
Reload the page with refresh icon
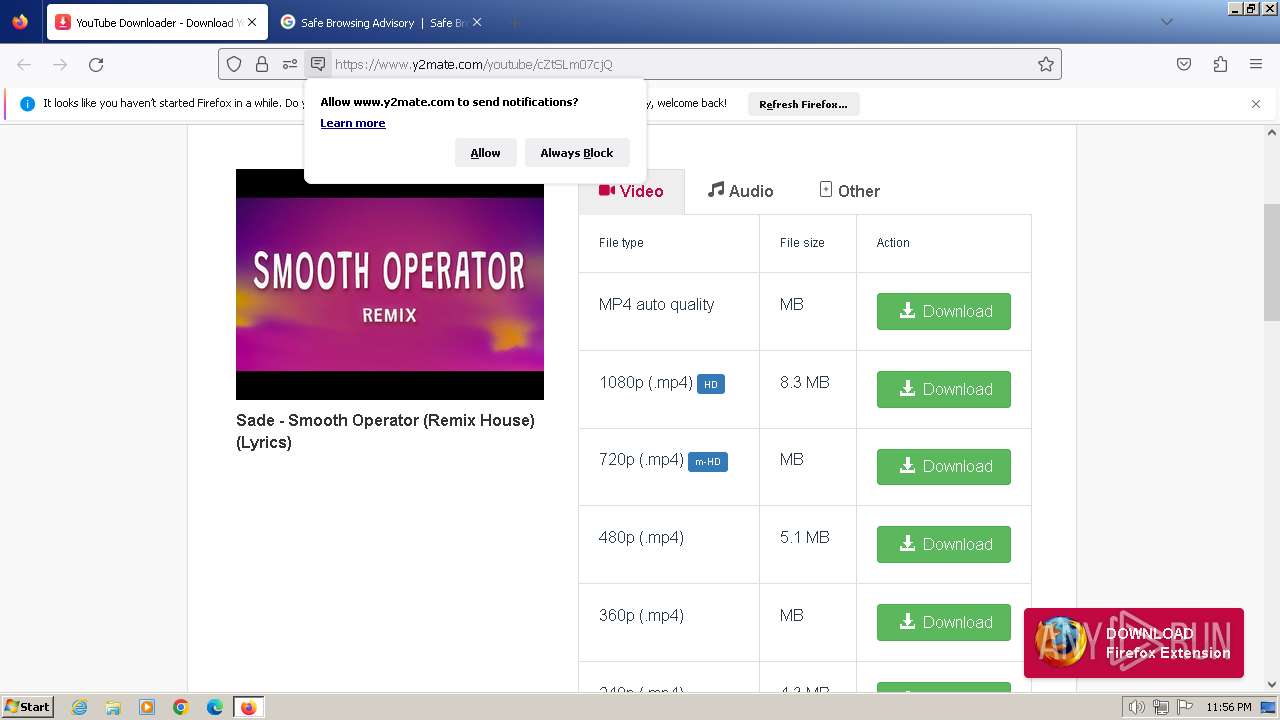coord(96,64)
